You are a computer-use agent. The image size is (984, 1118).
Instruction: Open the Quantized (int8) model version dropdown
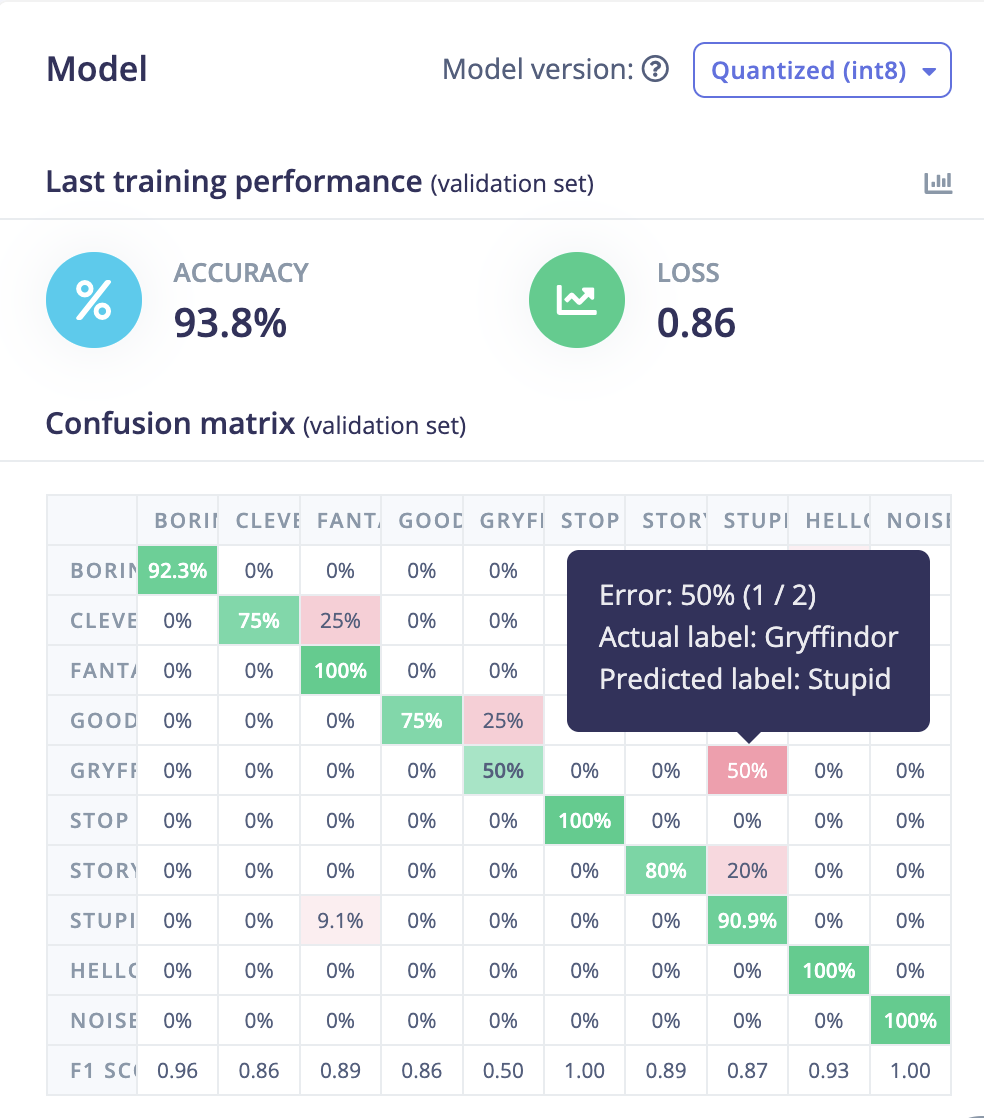pos(821,71)
